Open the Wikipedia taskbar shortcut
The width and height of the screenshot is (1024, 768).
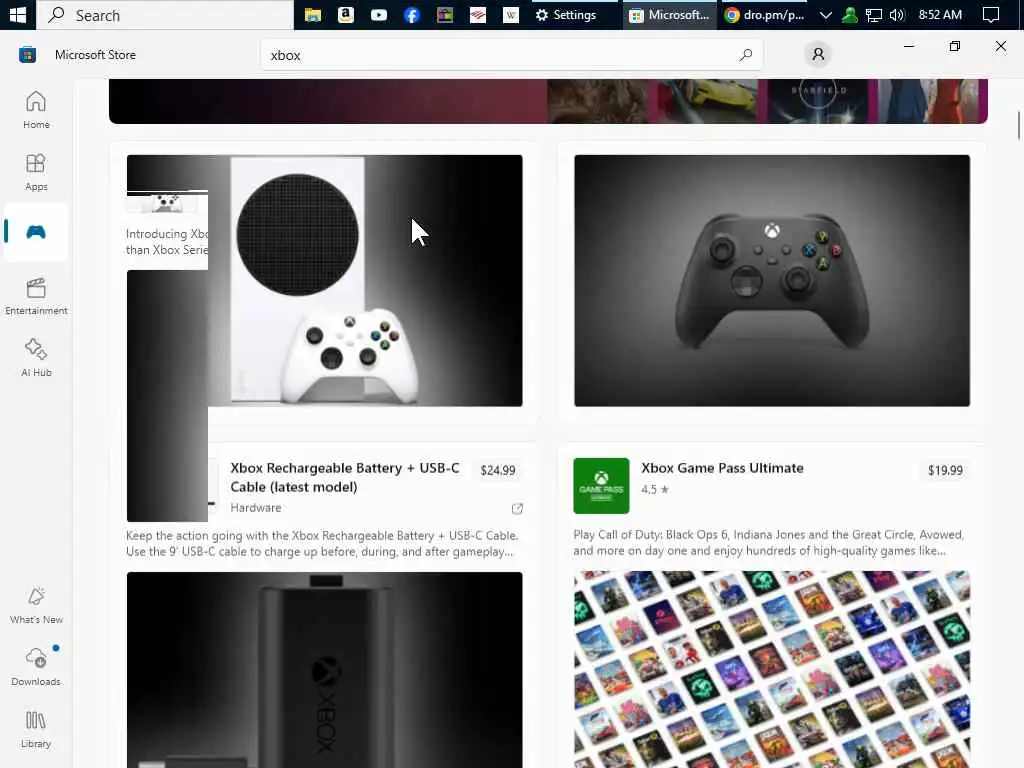coord(511,14)
